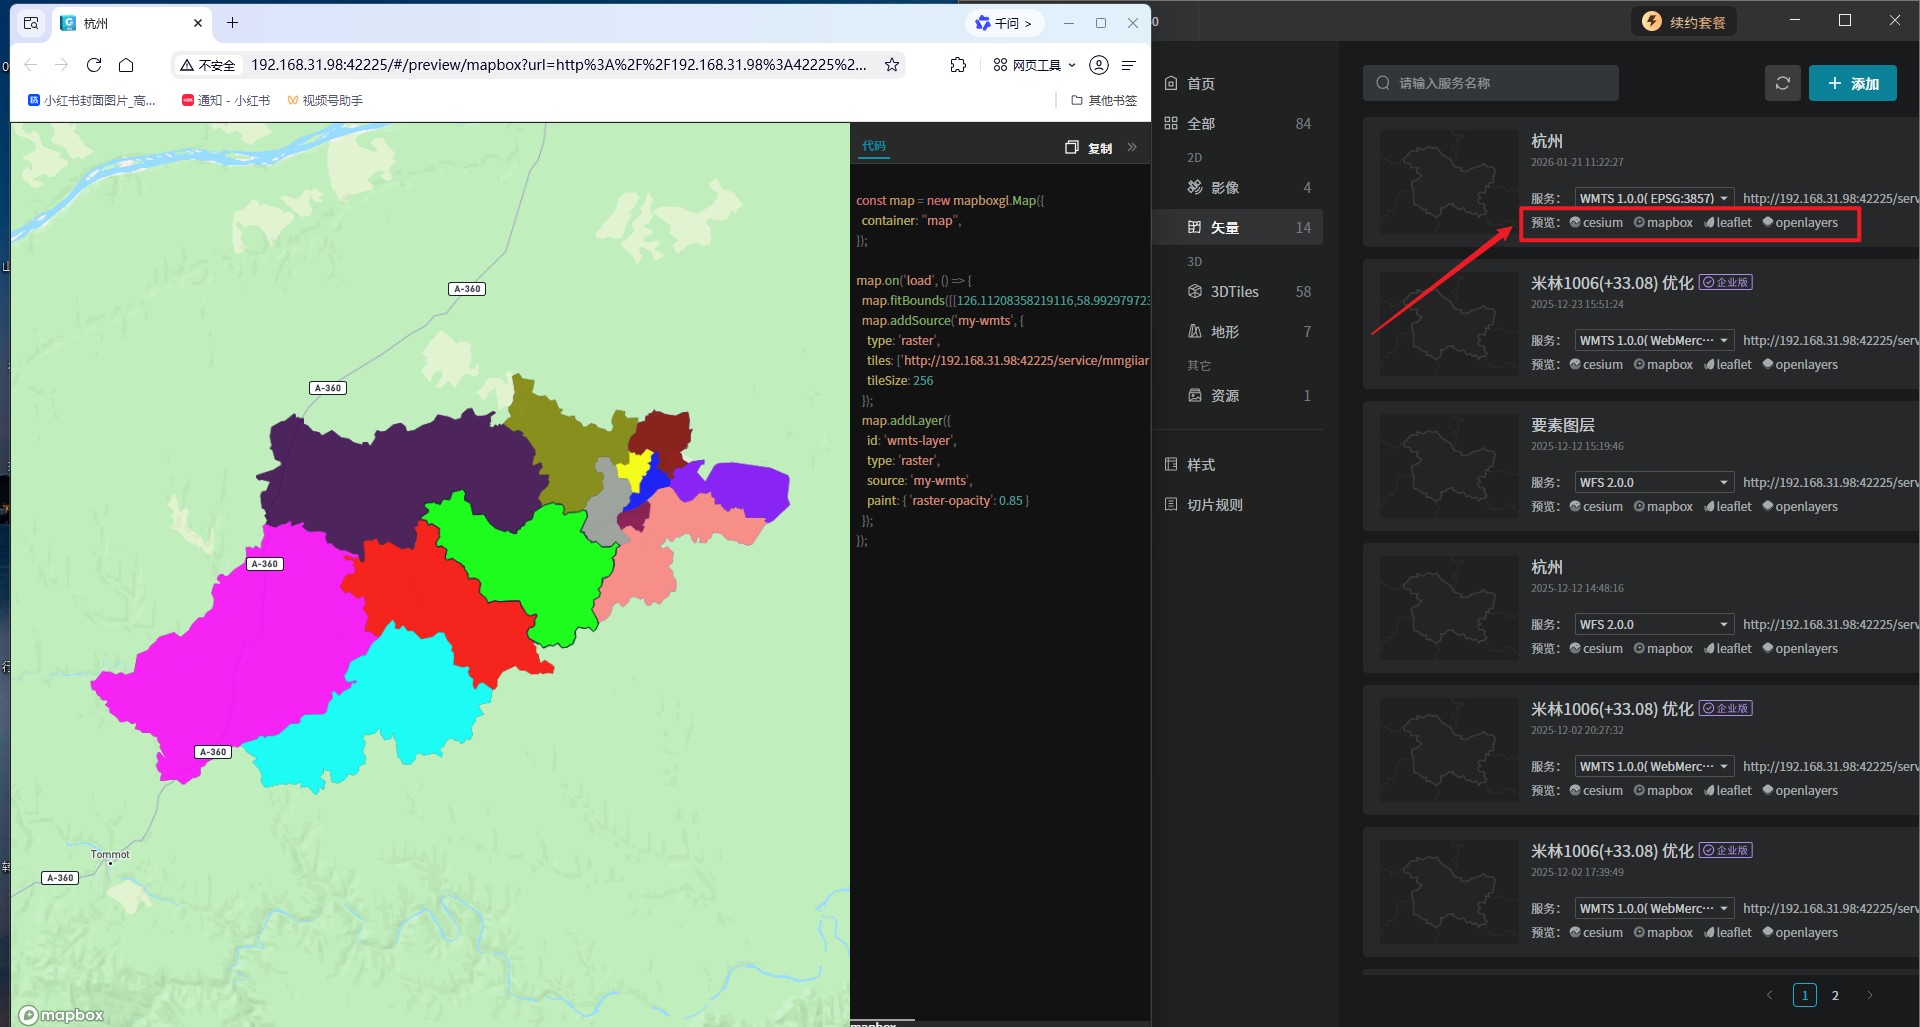Collapse the code panel with double chevron
The image size is (1920, 1027).
tap(1132, 147)
